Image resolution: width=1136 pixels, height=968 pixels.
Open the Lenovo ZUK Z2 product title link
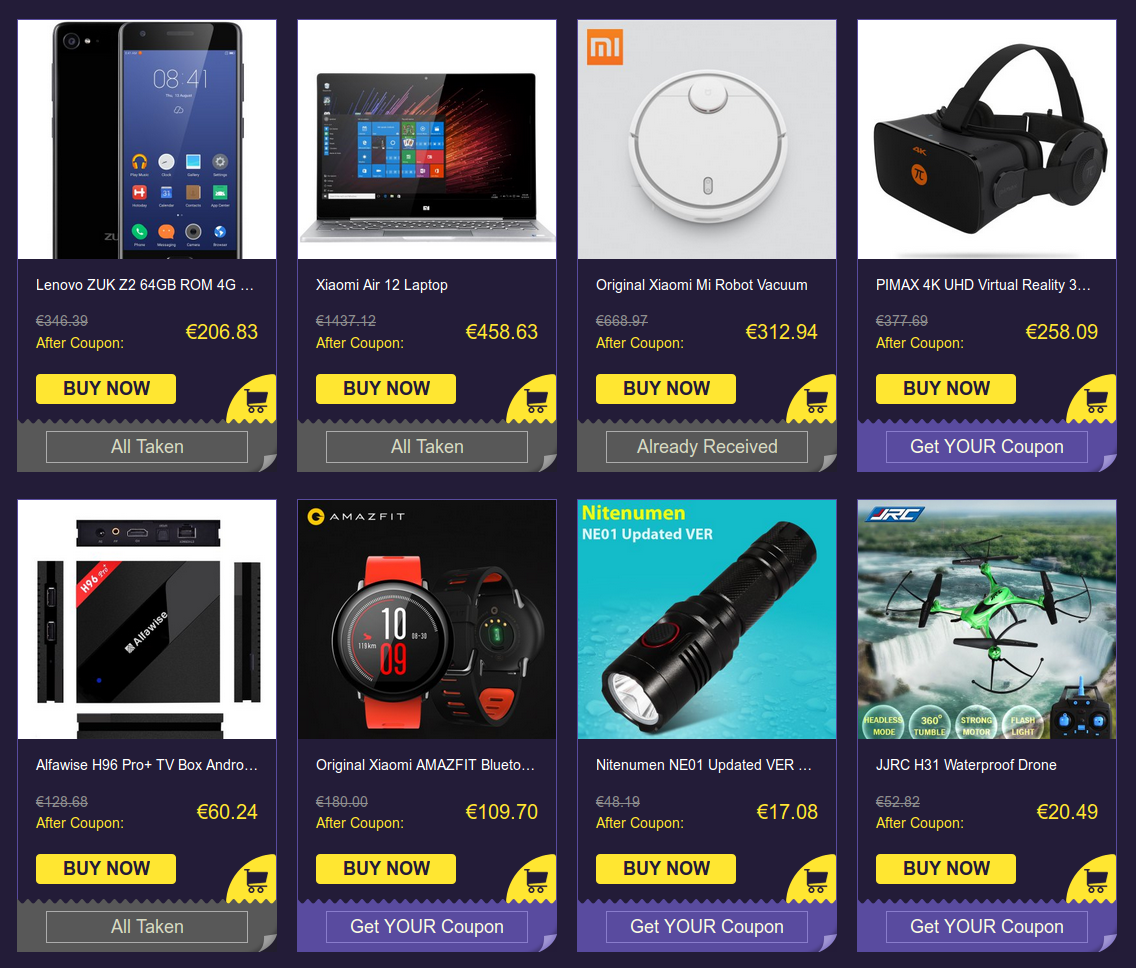pos(145,285)
